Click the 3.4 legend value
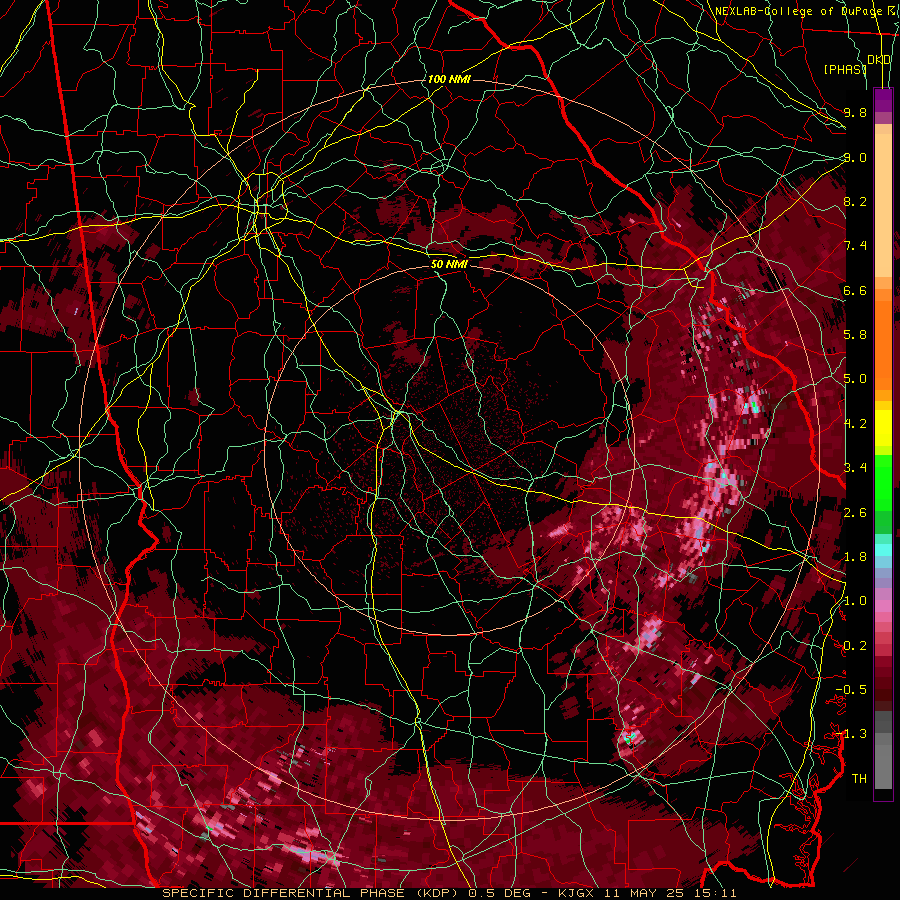Viewport: 900px width, 900px height. click(855, 467)
